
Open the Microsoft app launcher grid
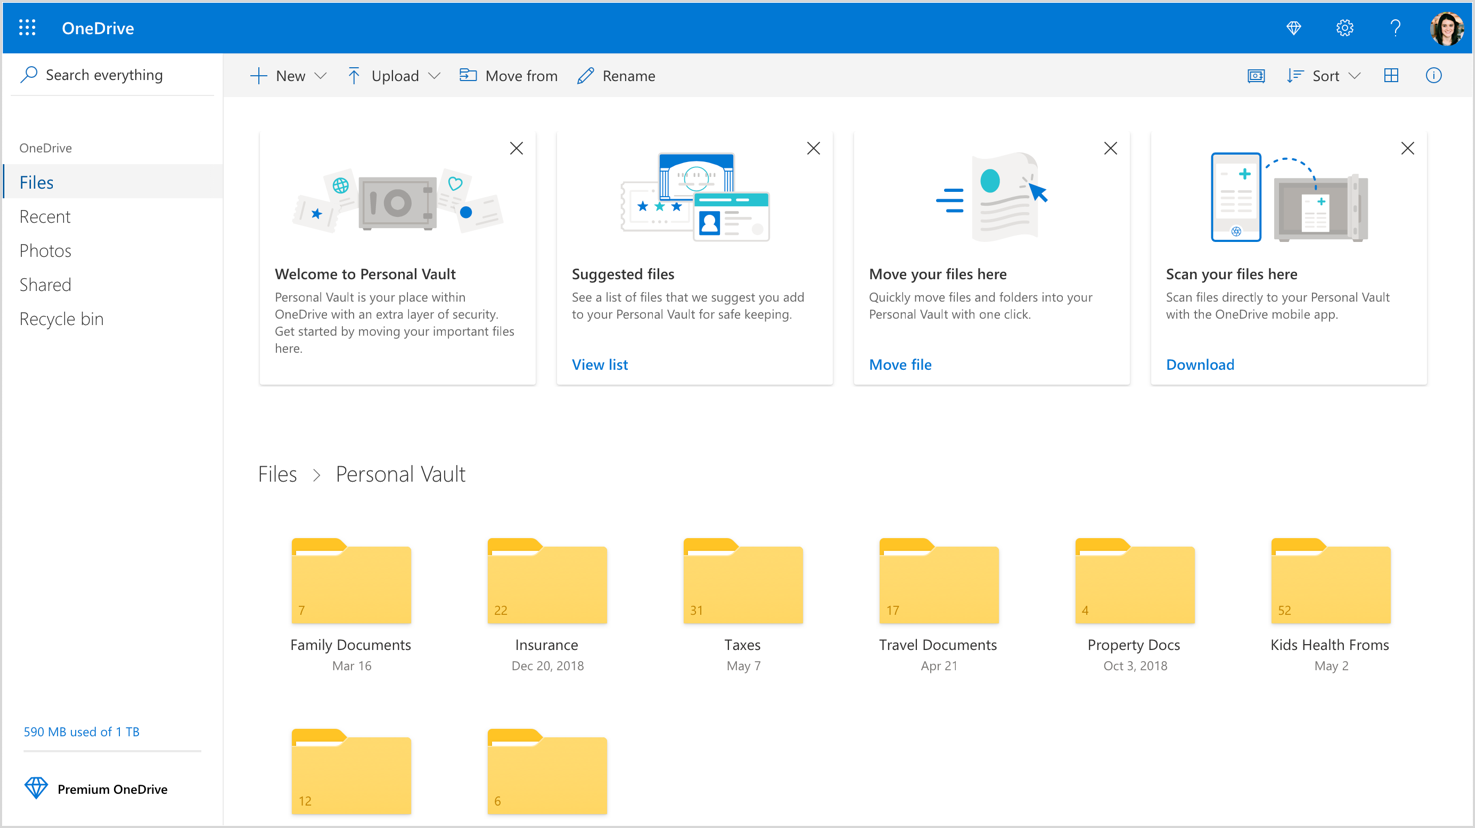click(x=27, y=27)
